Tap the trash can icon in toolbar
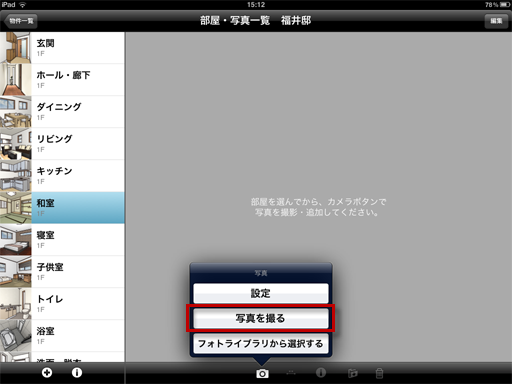Viewport: 512px width, 384px height. pyautogui.click(x=379, y=373)
